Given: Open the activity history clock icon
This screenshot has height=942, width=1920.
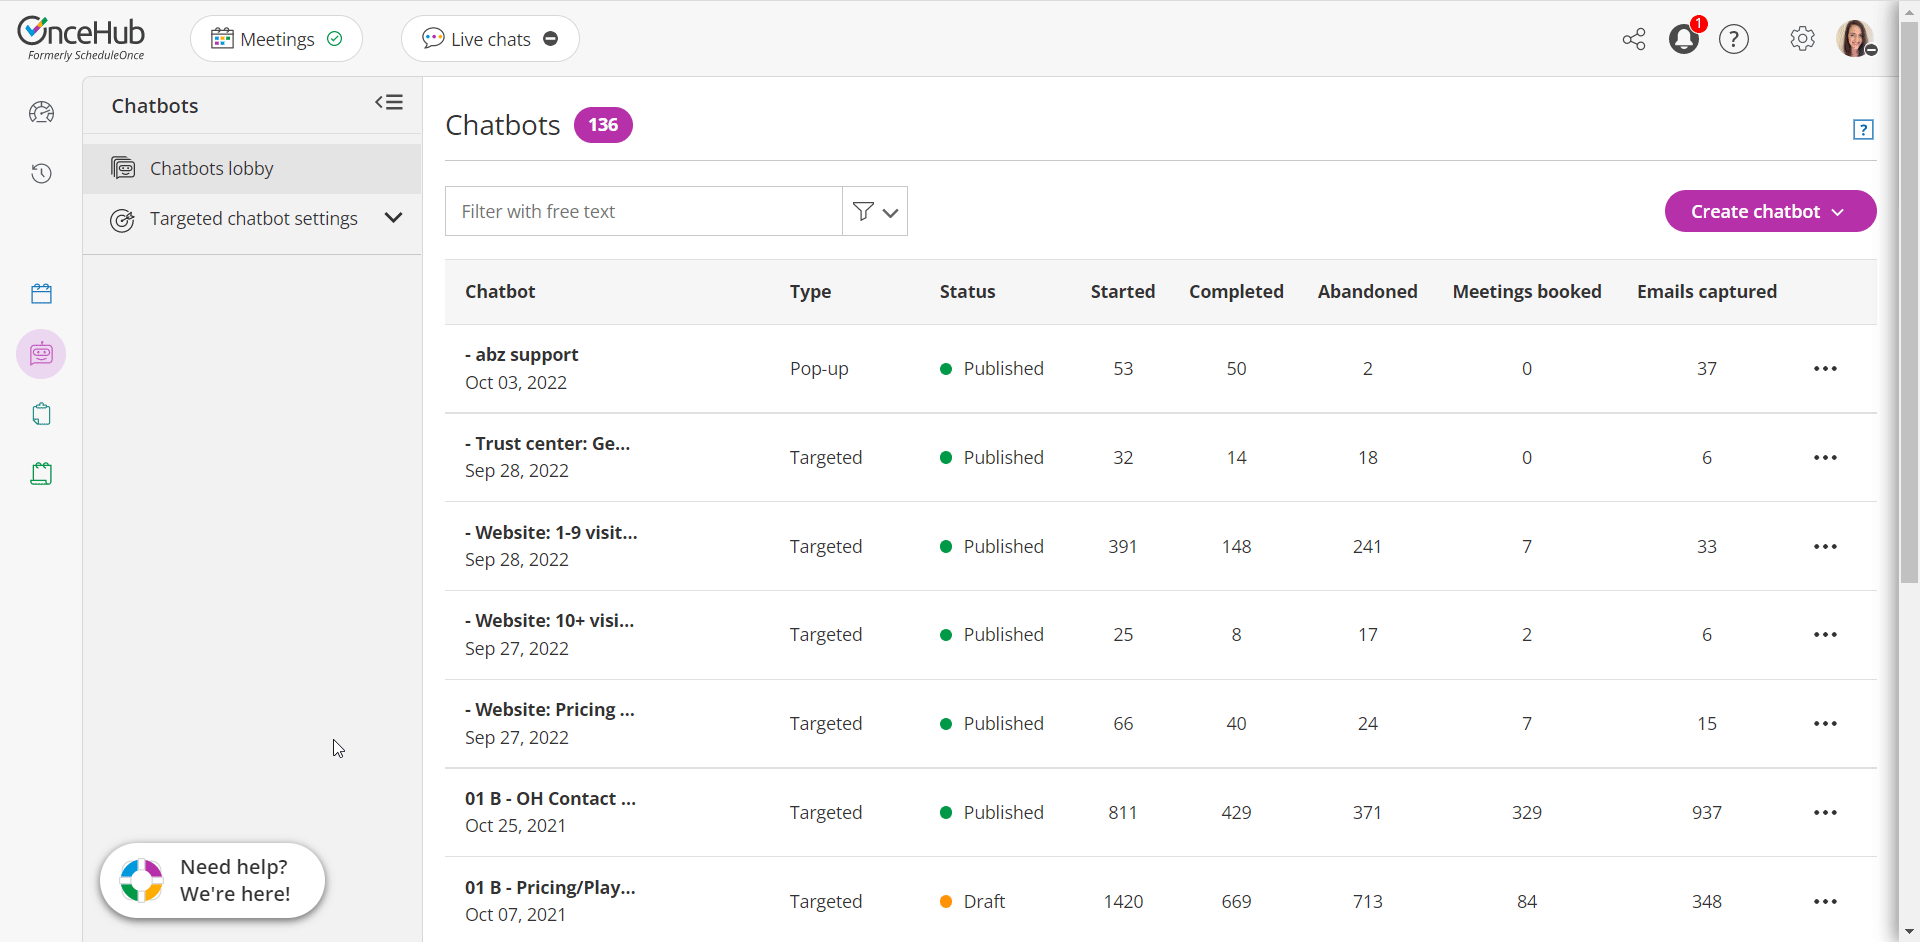Looking at the screenshot, I should pos(41,174).
